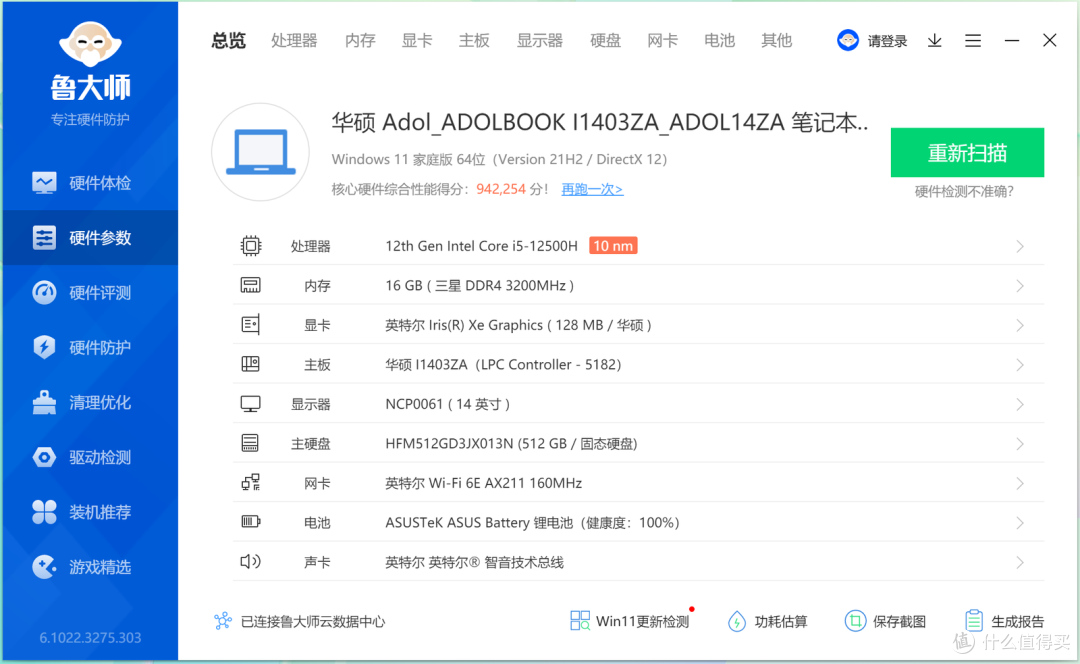Viewport: 1080px width, 664px height.
Task: Click the network card icon
Action: click(x=251, y=482)
